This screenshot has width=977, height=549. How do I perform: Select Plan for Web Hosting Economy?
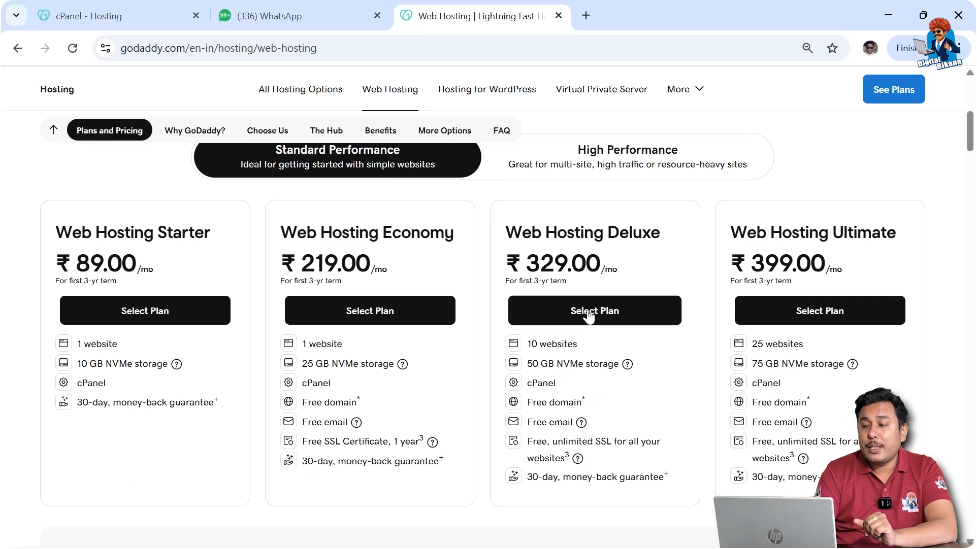370,310
